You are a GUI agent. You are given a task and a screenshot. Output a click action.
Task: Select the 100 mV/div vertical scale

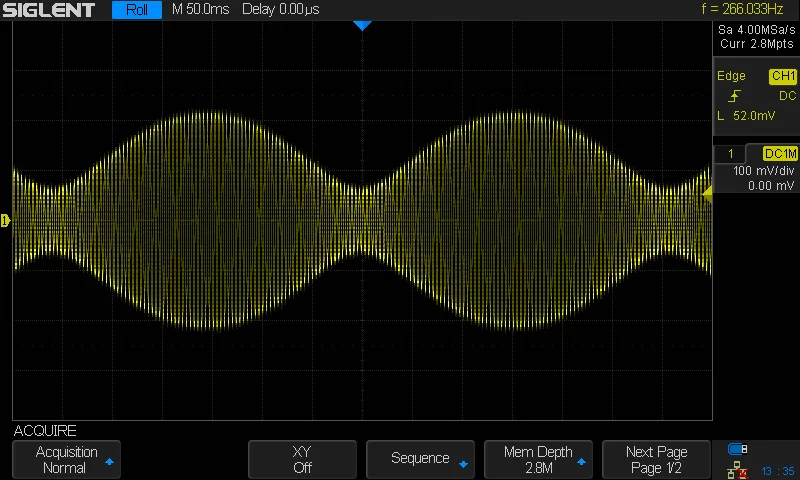763,171
